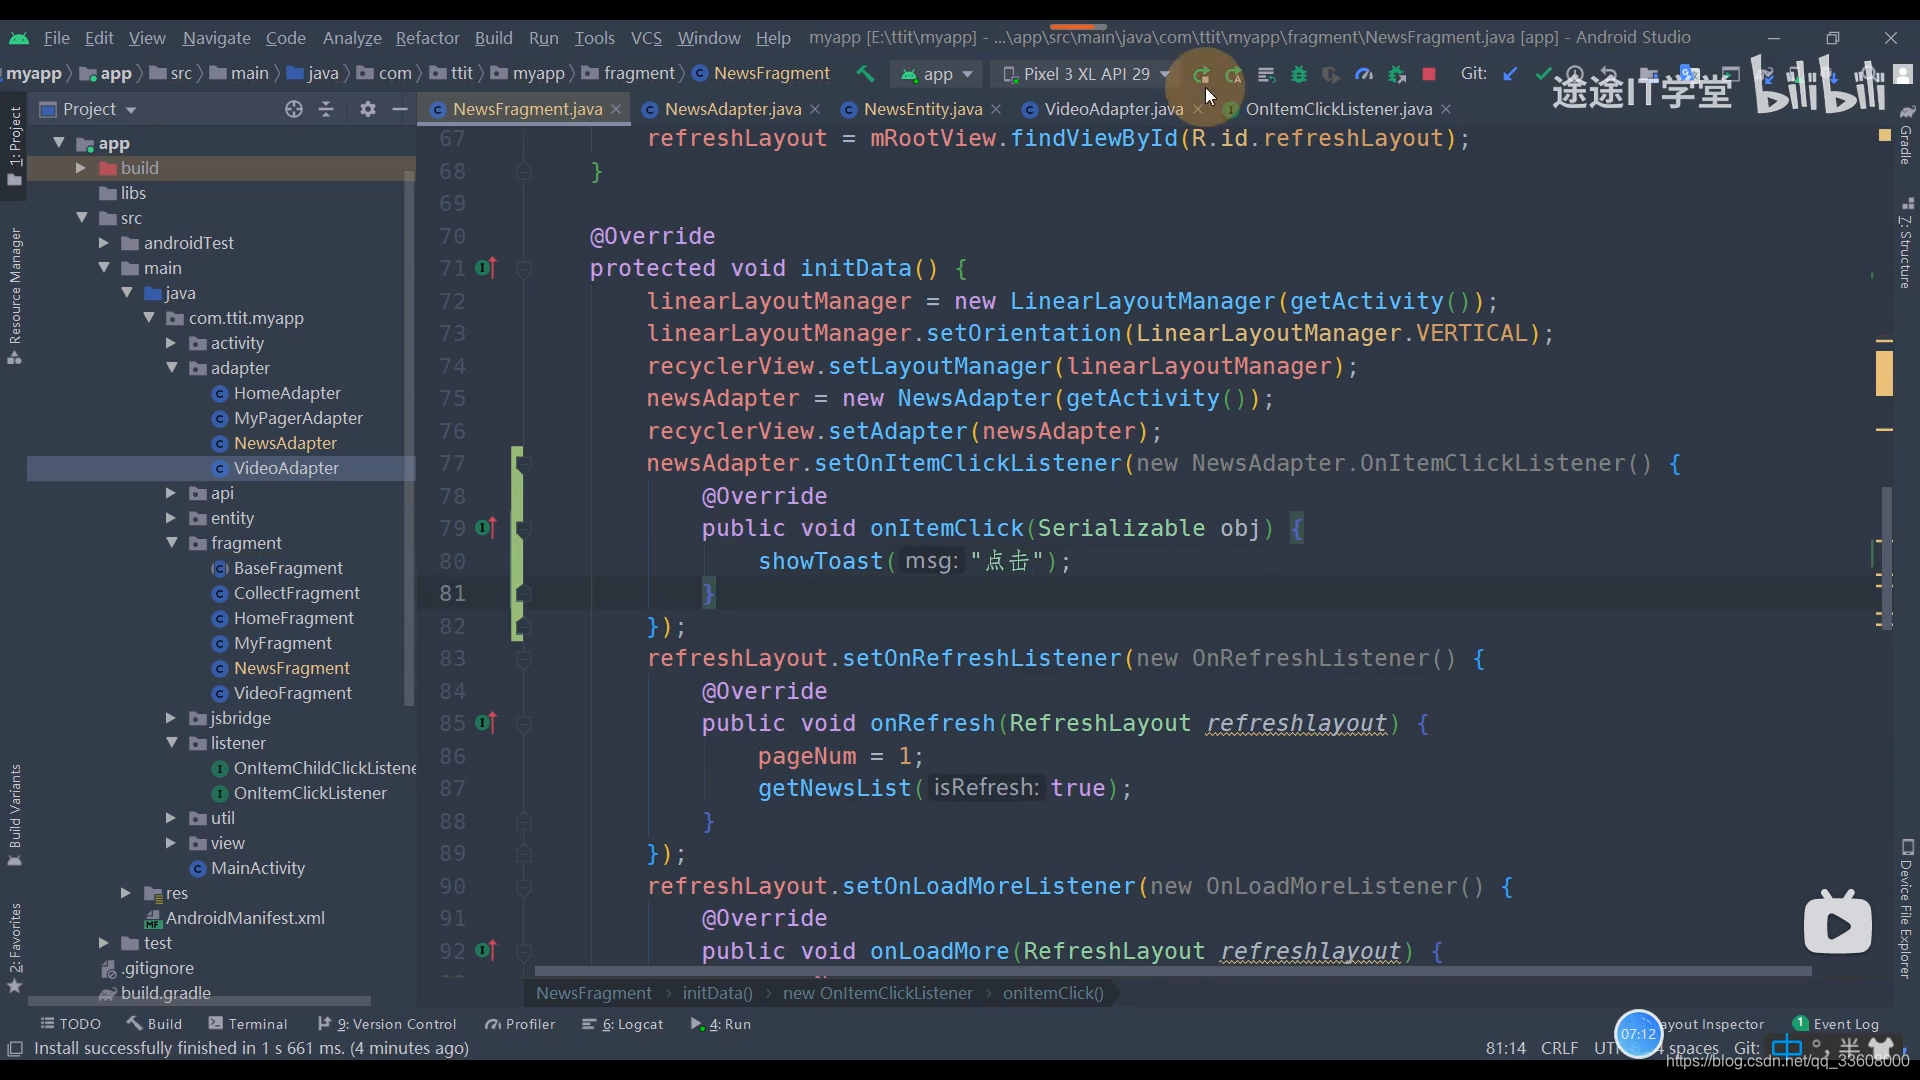
Task: Click the Git Update Project arrow
Action: pos(1510,74)
